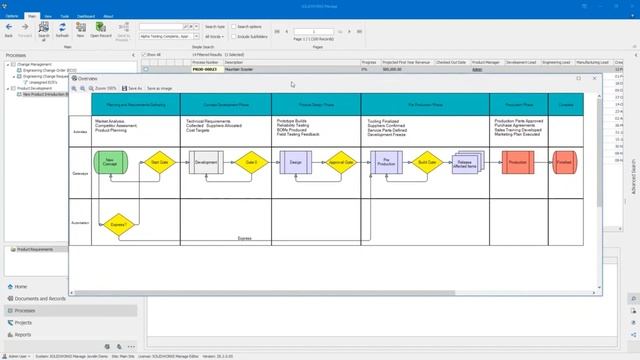The width and height of the screenshot is (640, 360).
Task: Open the Projects navigation section
Action: 20,322
